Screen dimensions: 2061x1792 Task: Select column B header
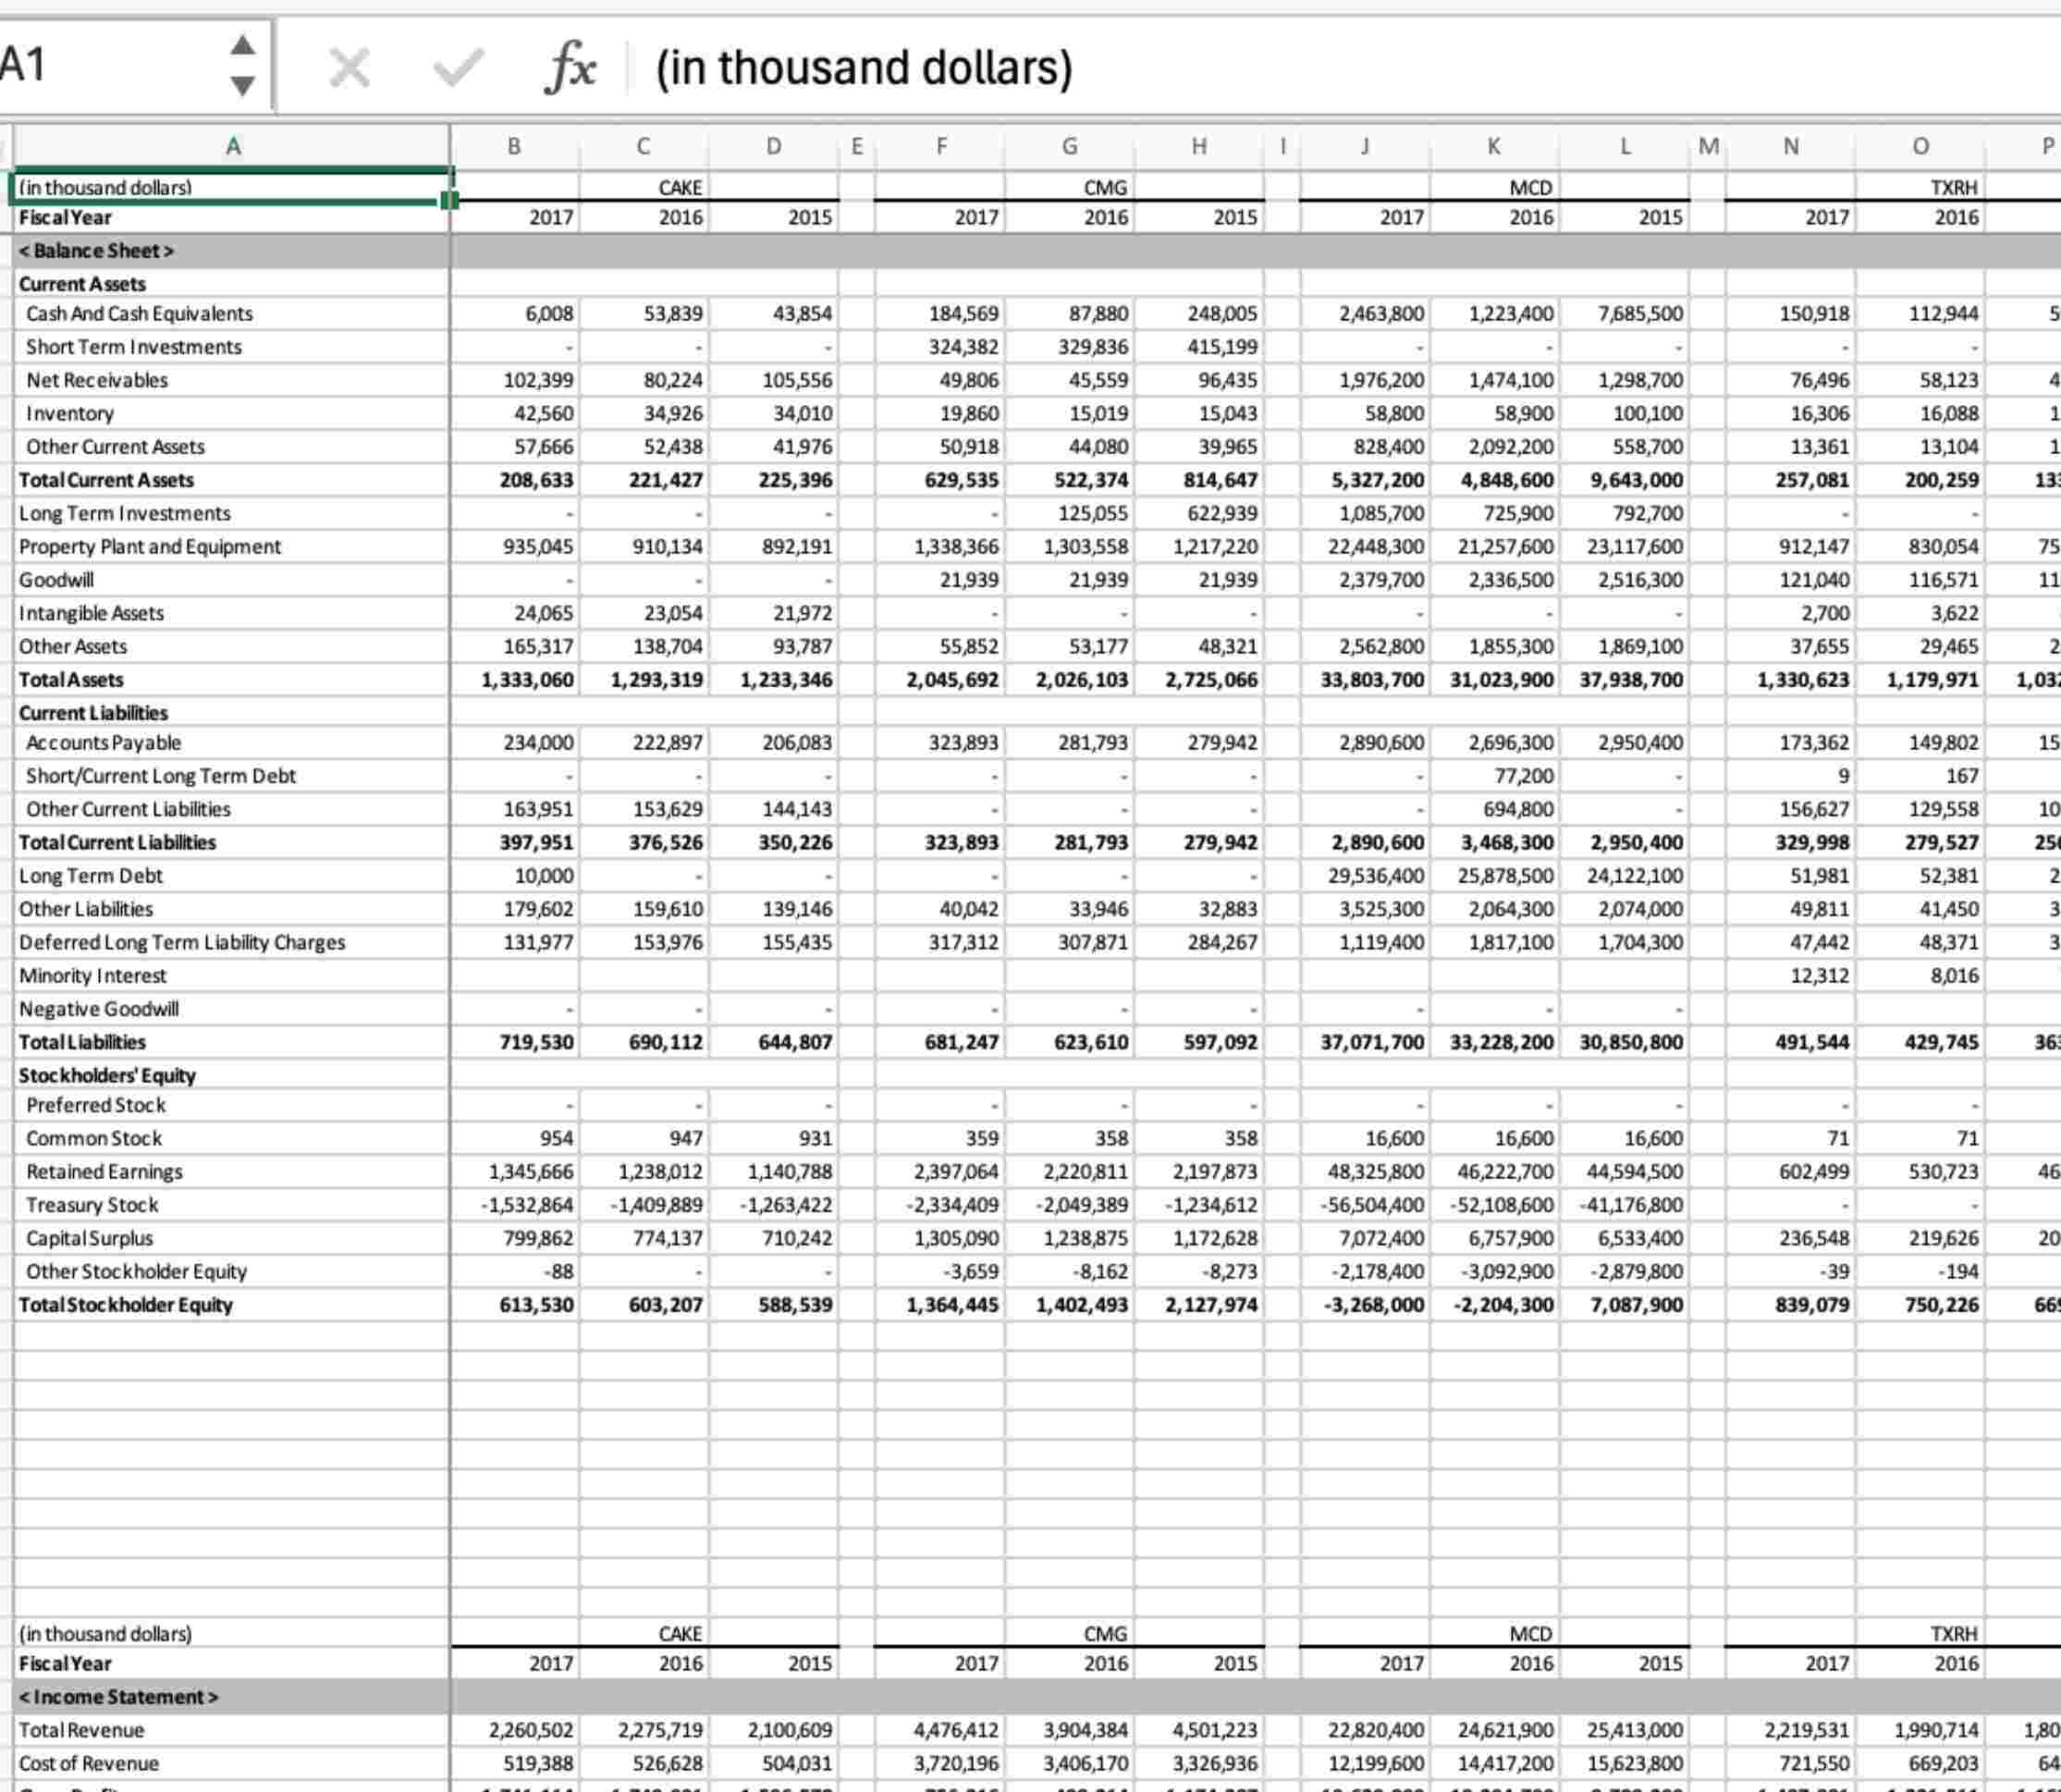pos(514,147)
